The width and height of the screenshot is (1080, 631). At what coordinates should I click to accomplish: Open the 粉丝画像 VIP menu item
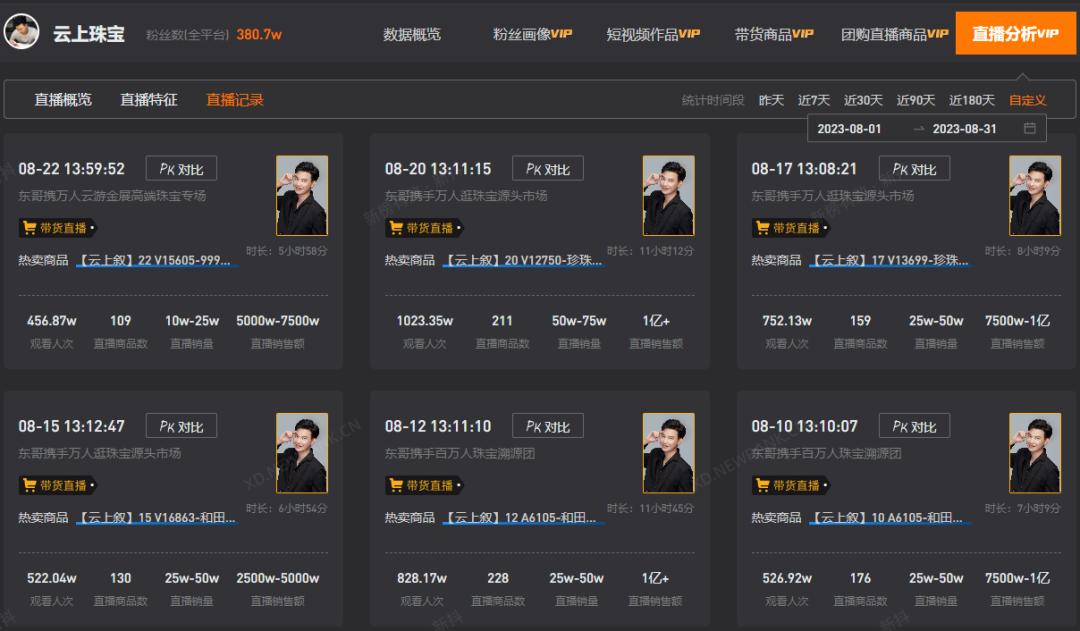[532, 34]
